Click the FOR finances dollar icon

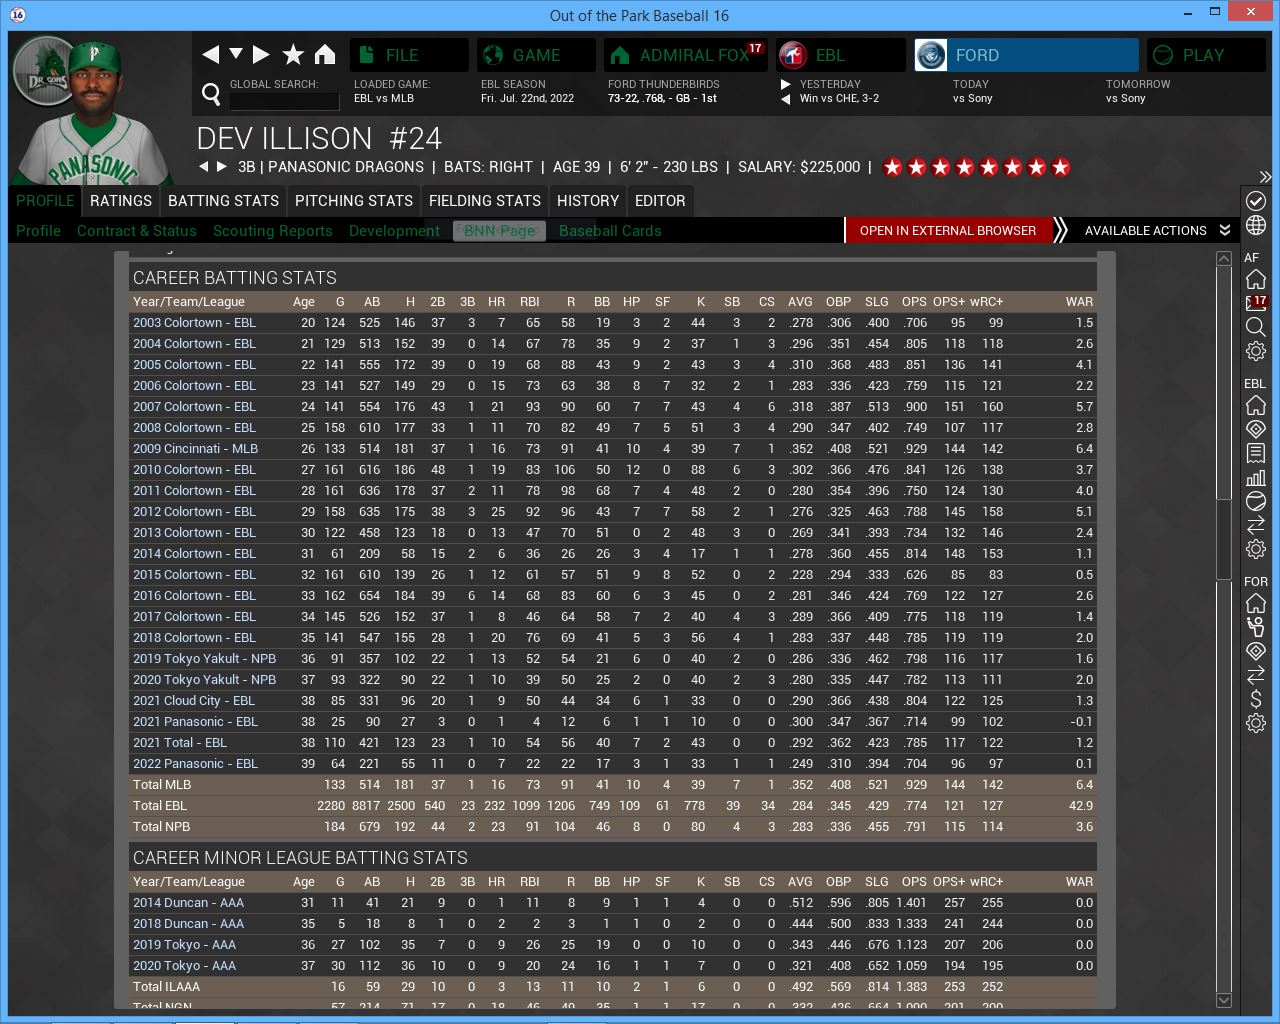pyautogui.click(x=1256, y=699)
